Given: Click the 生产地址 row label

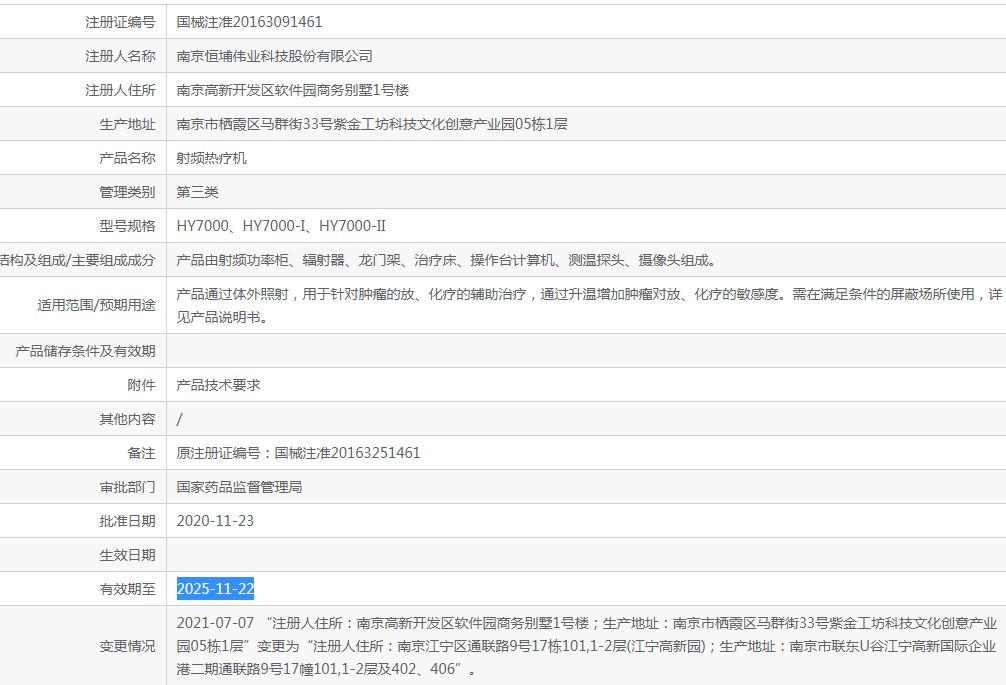Looking at the screenshot, I should pyautogui.click(x=128, y=124).
